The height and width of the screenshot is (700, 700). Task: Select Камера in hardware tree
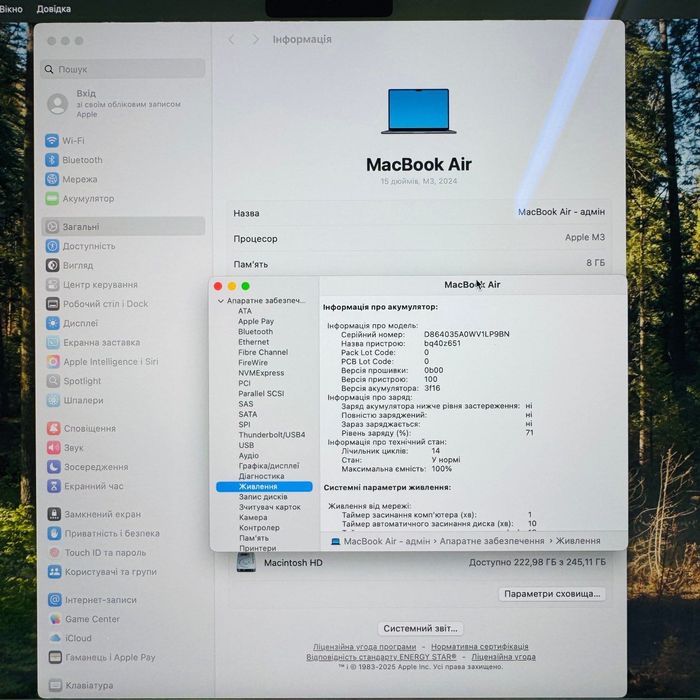click(253, 517)
